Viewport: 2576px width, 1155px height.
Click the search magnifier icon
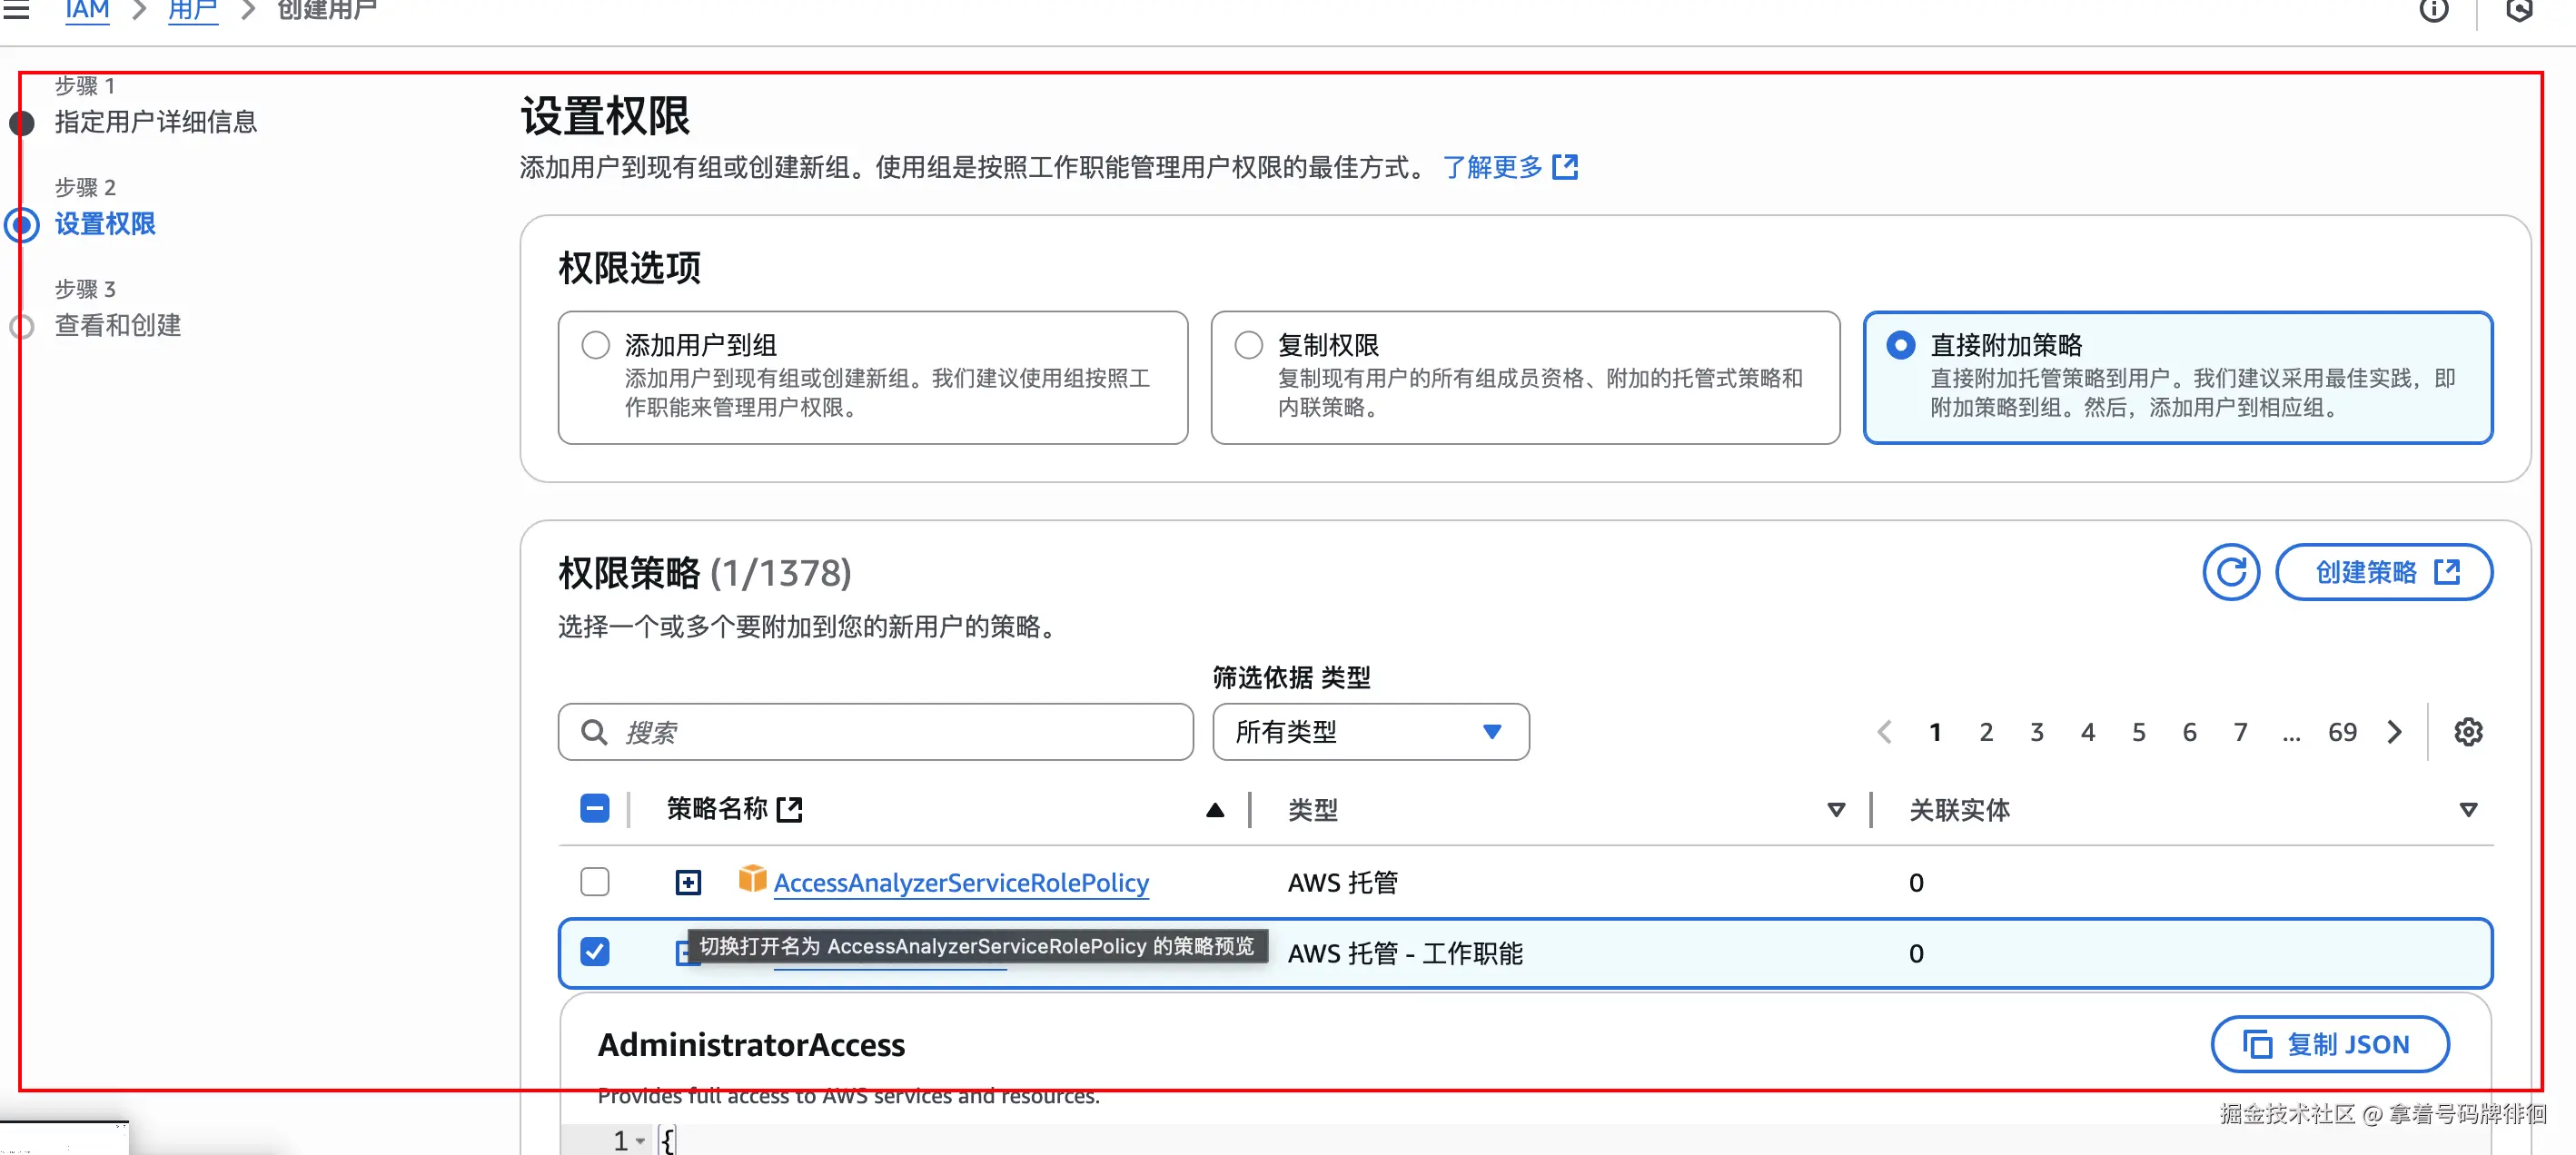pyautogui.click(x=594, y=732)
